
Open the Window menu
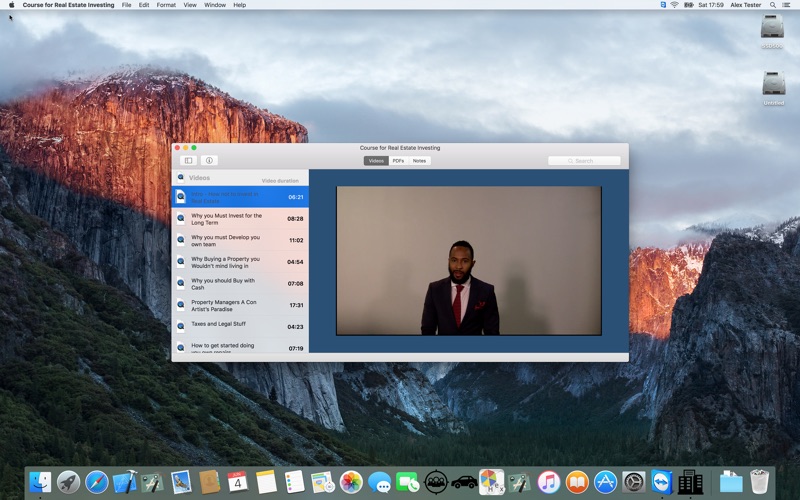click(x=215, y=5)
